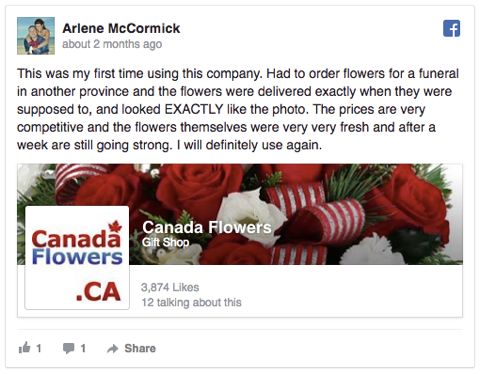Click the like count next to thumbs-up
Image resolution: width=480 pixels, height=374 pixels.
click(39, 349)
